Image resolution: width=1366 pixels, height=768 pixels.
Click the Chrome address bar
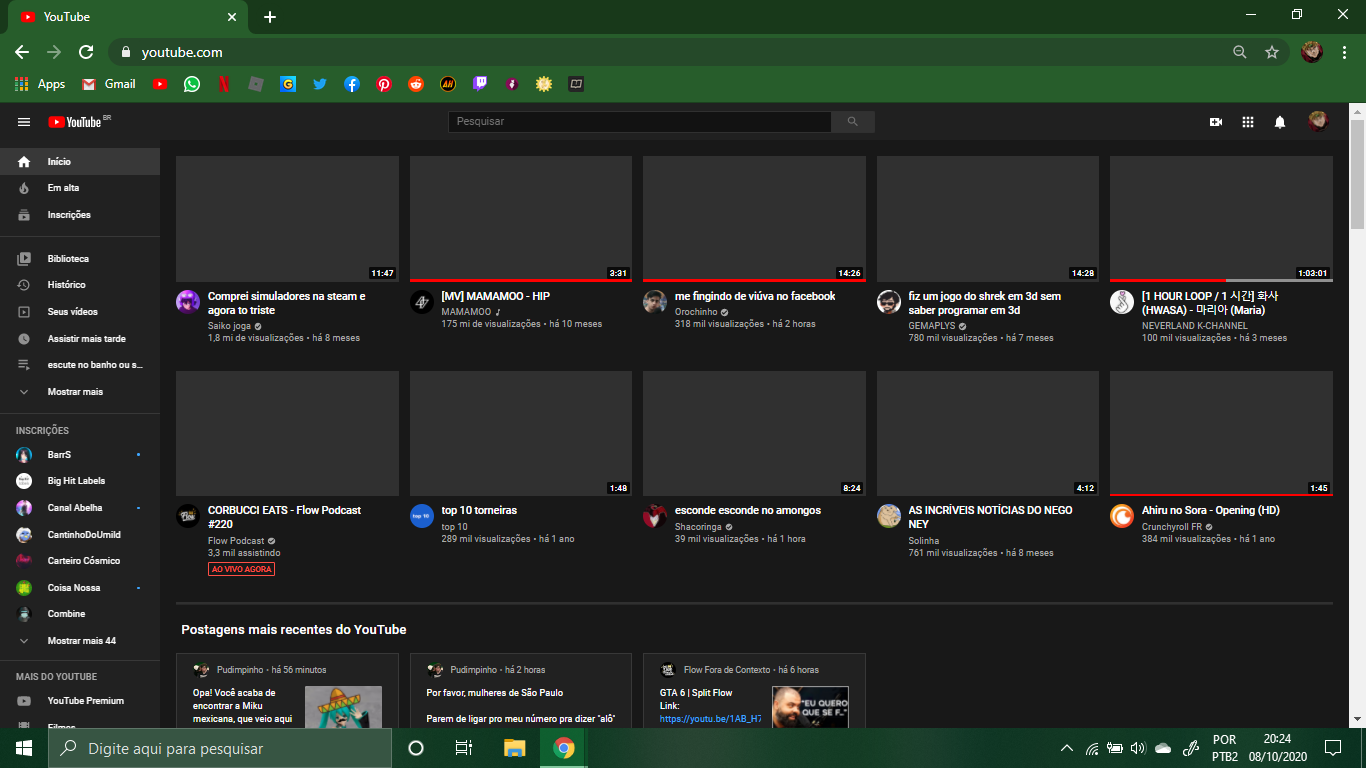pyautogui.click(x=672, y=52)
